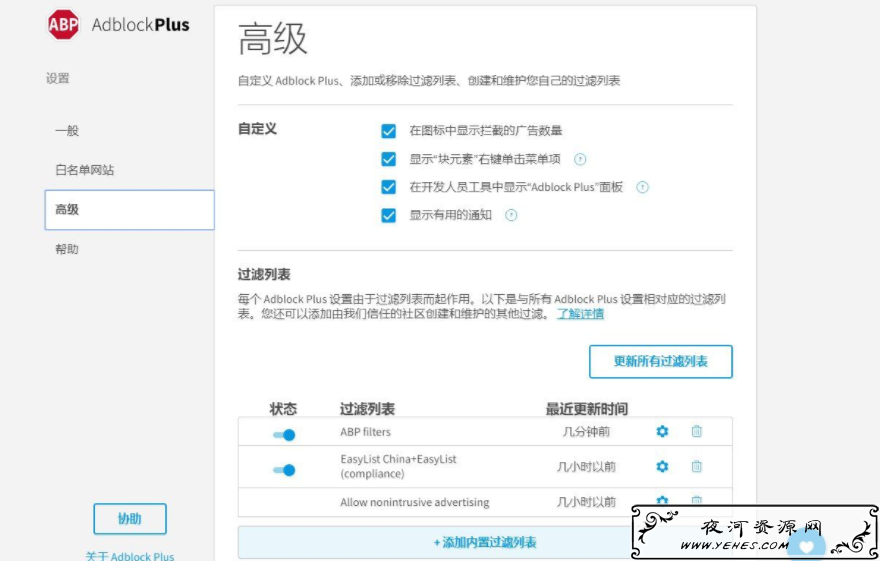Click the ABP filters list name

tap(365, 432)
